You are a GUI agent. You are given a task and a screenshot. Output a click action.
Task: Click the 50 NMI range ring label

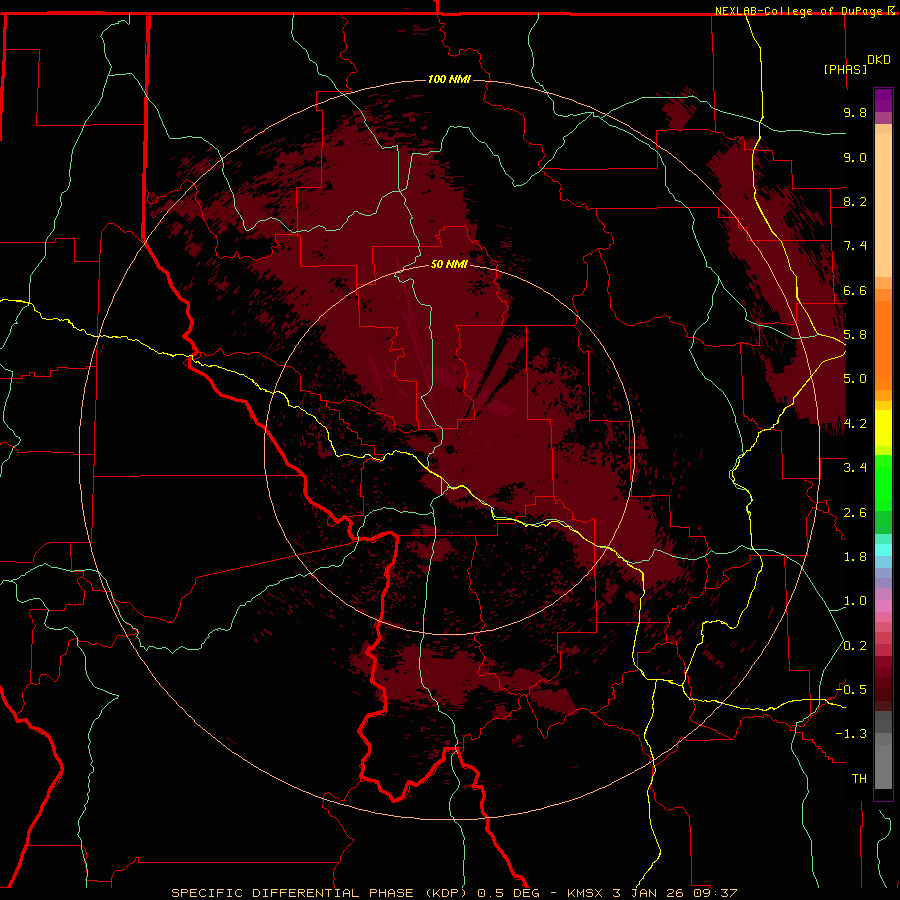coord(449,264)
